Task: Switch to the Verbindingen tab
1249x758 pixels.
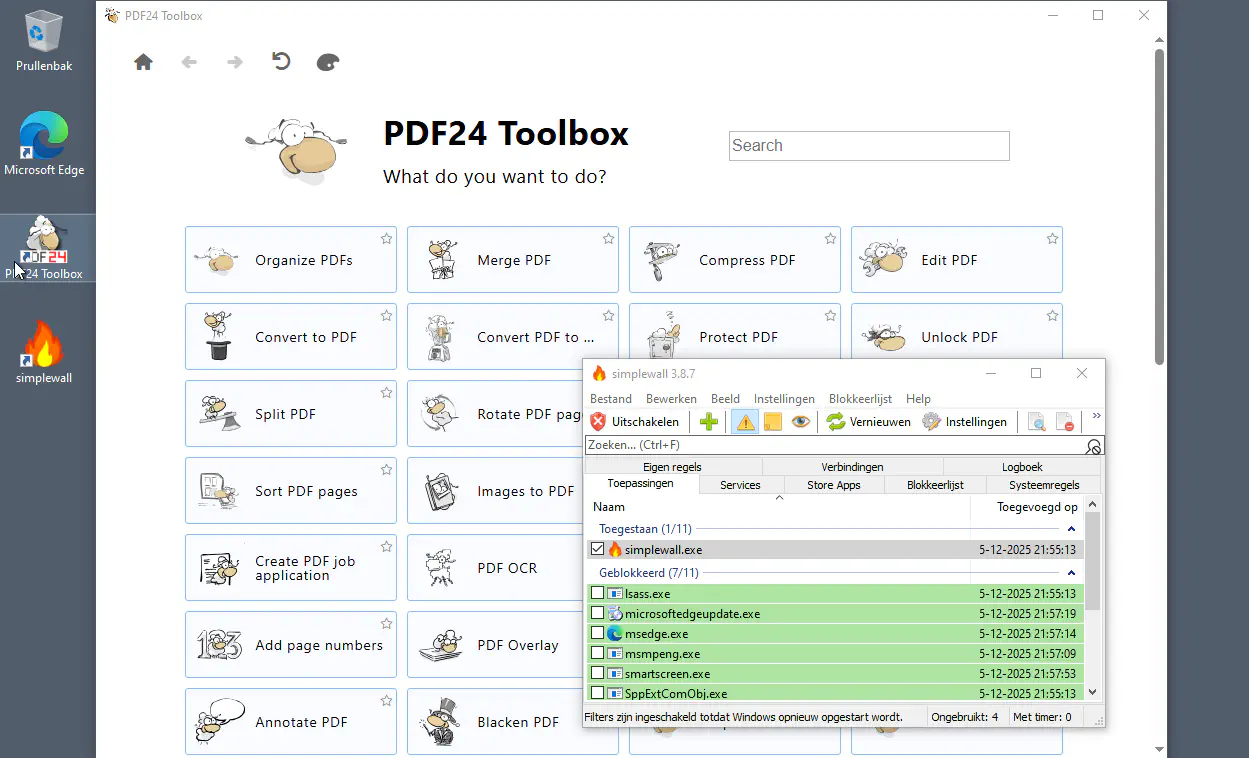Action: (852, 466)
